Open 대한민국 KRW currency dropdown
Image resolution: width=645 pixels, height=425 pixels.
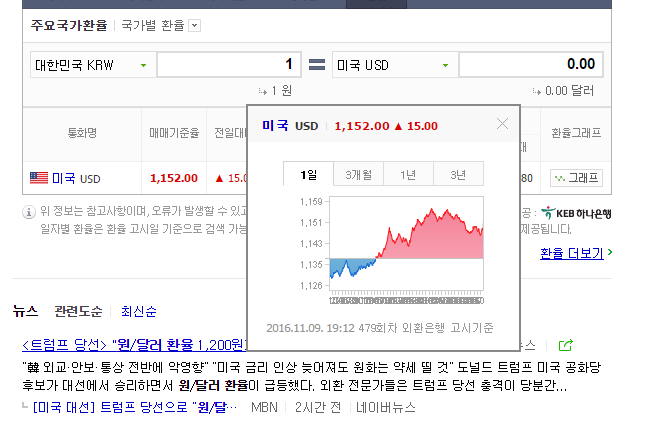(x=90, y=65)
